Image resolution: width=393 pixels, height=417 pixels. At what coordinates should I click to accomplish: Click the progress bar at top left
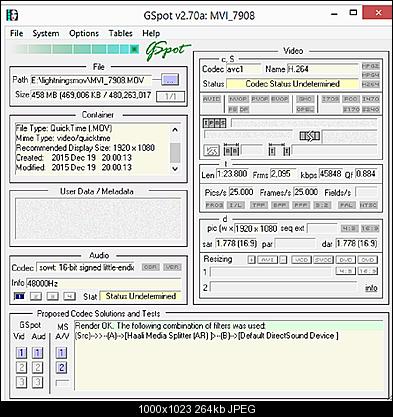click(x=77, y=50)
